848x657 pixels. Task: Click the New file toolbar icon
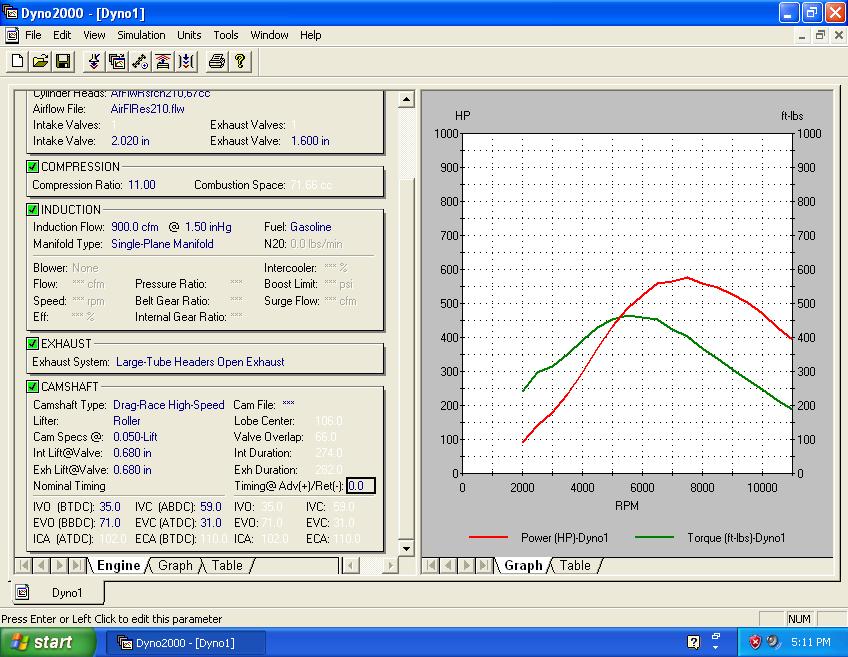[17, 62]
